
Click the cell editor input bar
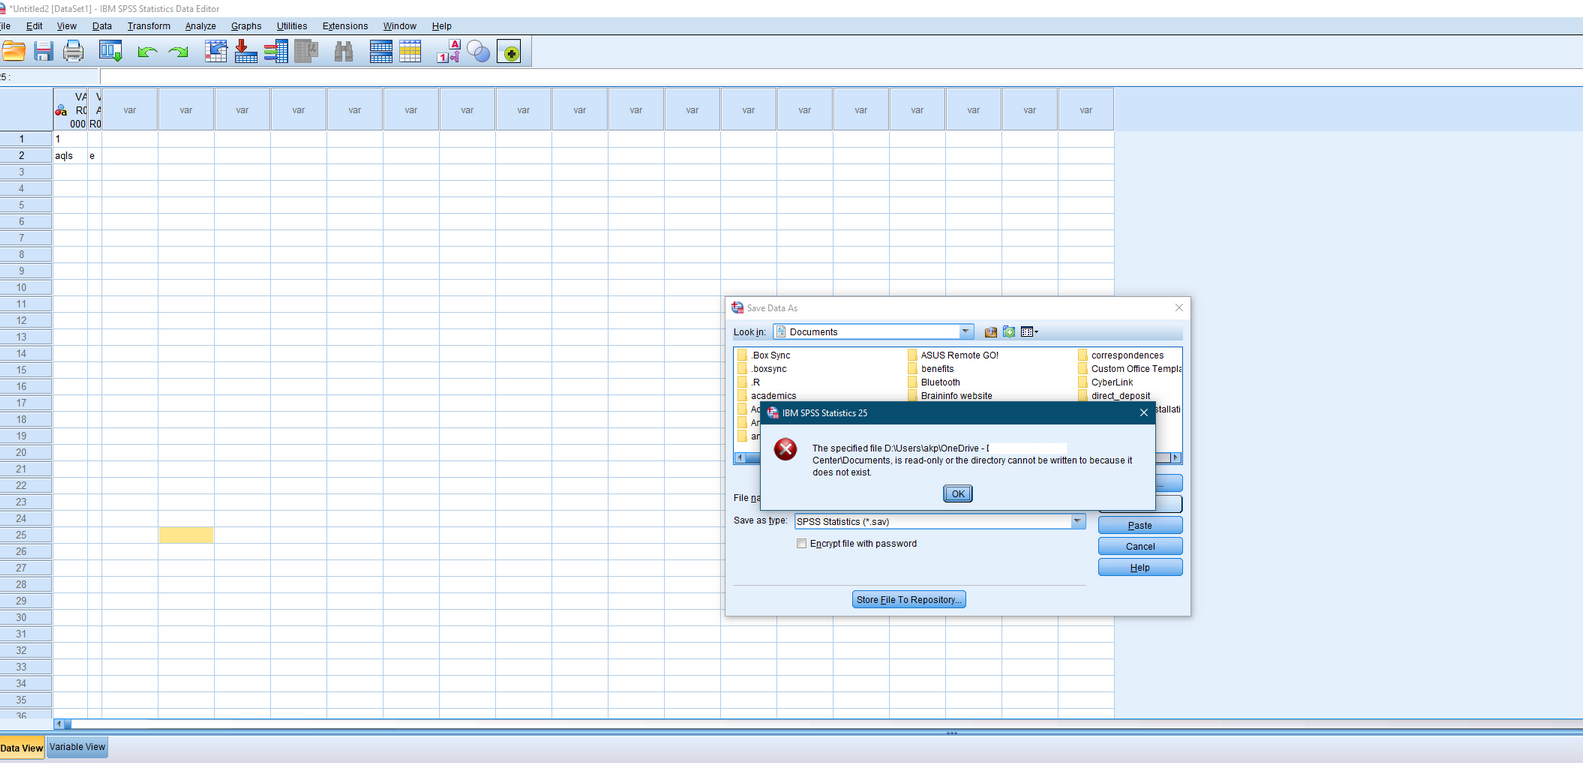tap(840, 77)
